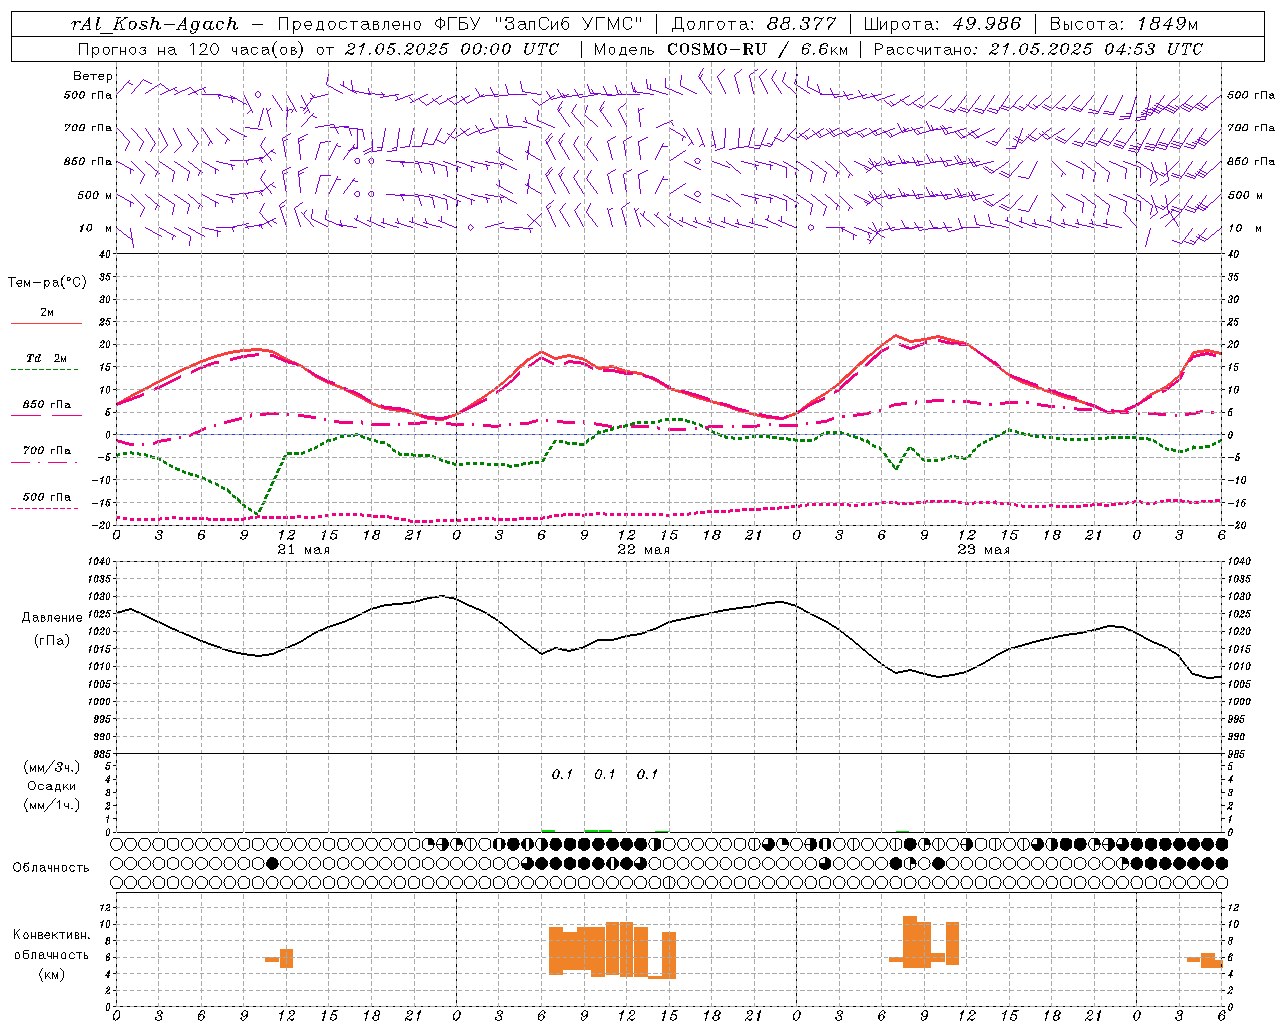The image size is (1280, 1024).
Task: Click the Ветер panel label
Action: 92,76
